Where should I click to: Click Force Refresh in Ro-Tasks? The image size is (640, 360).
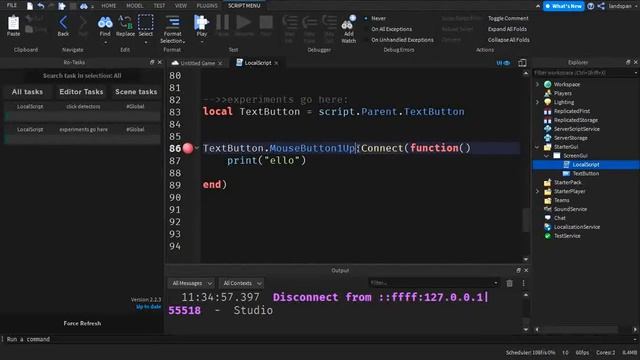(x=82, y=323)
